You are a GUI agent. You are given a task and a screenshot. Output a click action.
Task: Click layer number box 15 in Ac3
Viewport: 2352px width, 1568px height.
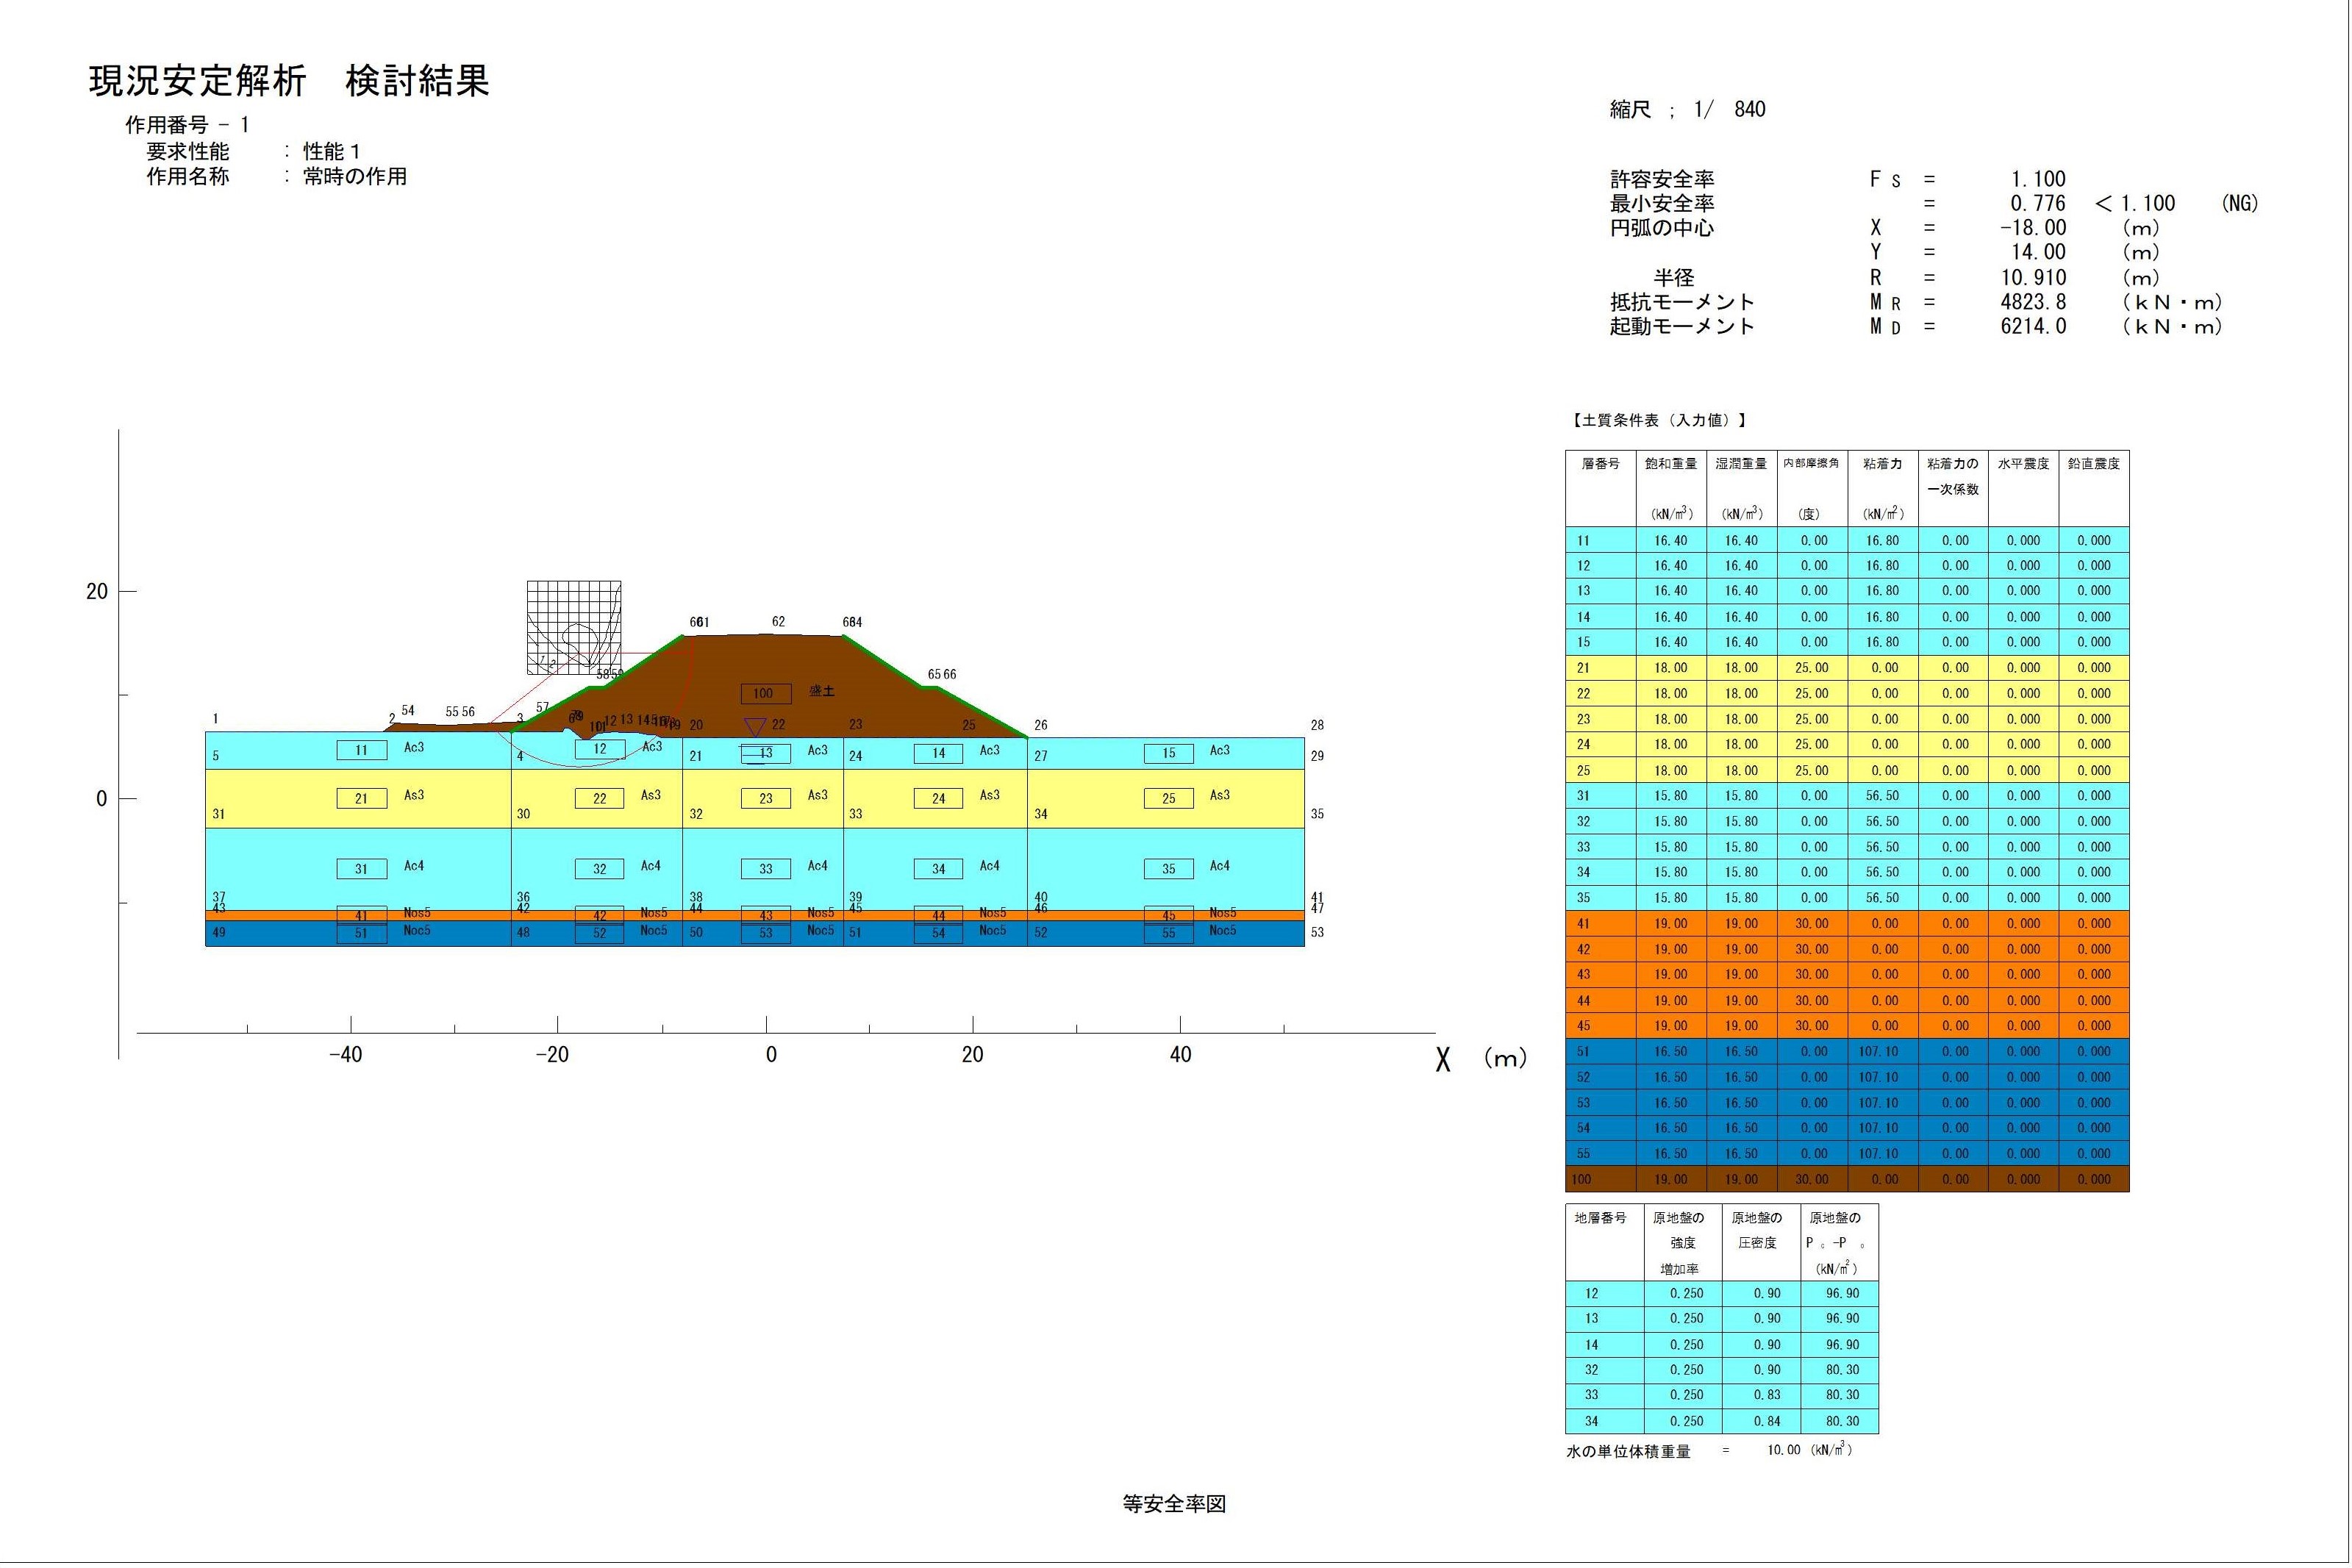(x=1168, y=753)
